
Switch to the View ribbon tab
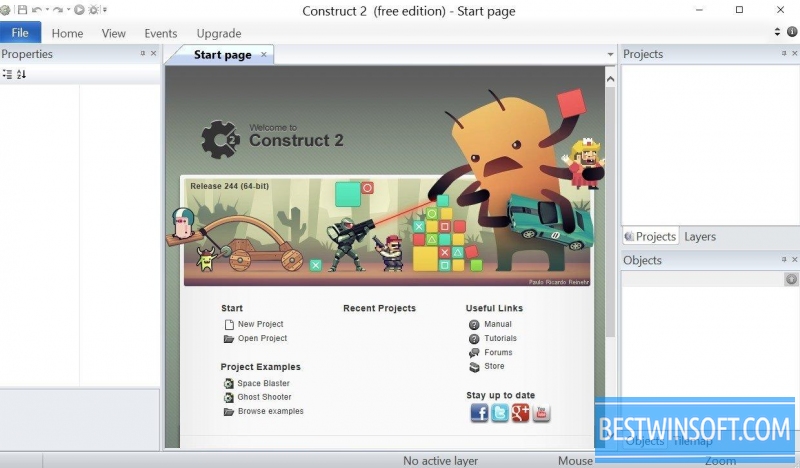113,33
